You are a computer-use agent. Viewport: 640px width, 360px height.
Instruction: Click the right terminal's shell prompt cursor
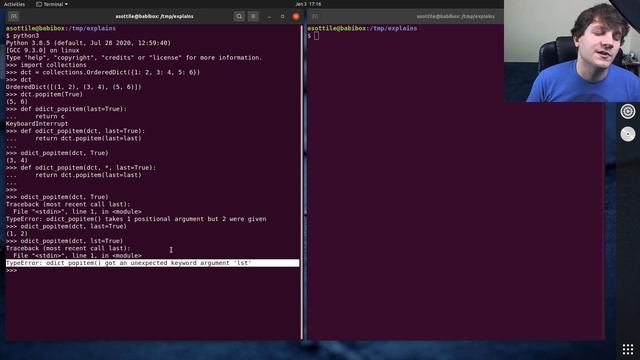coord(316,36)
